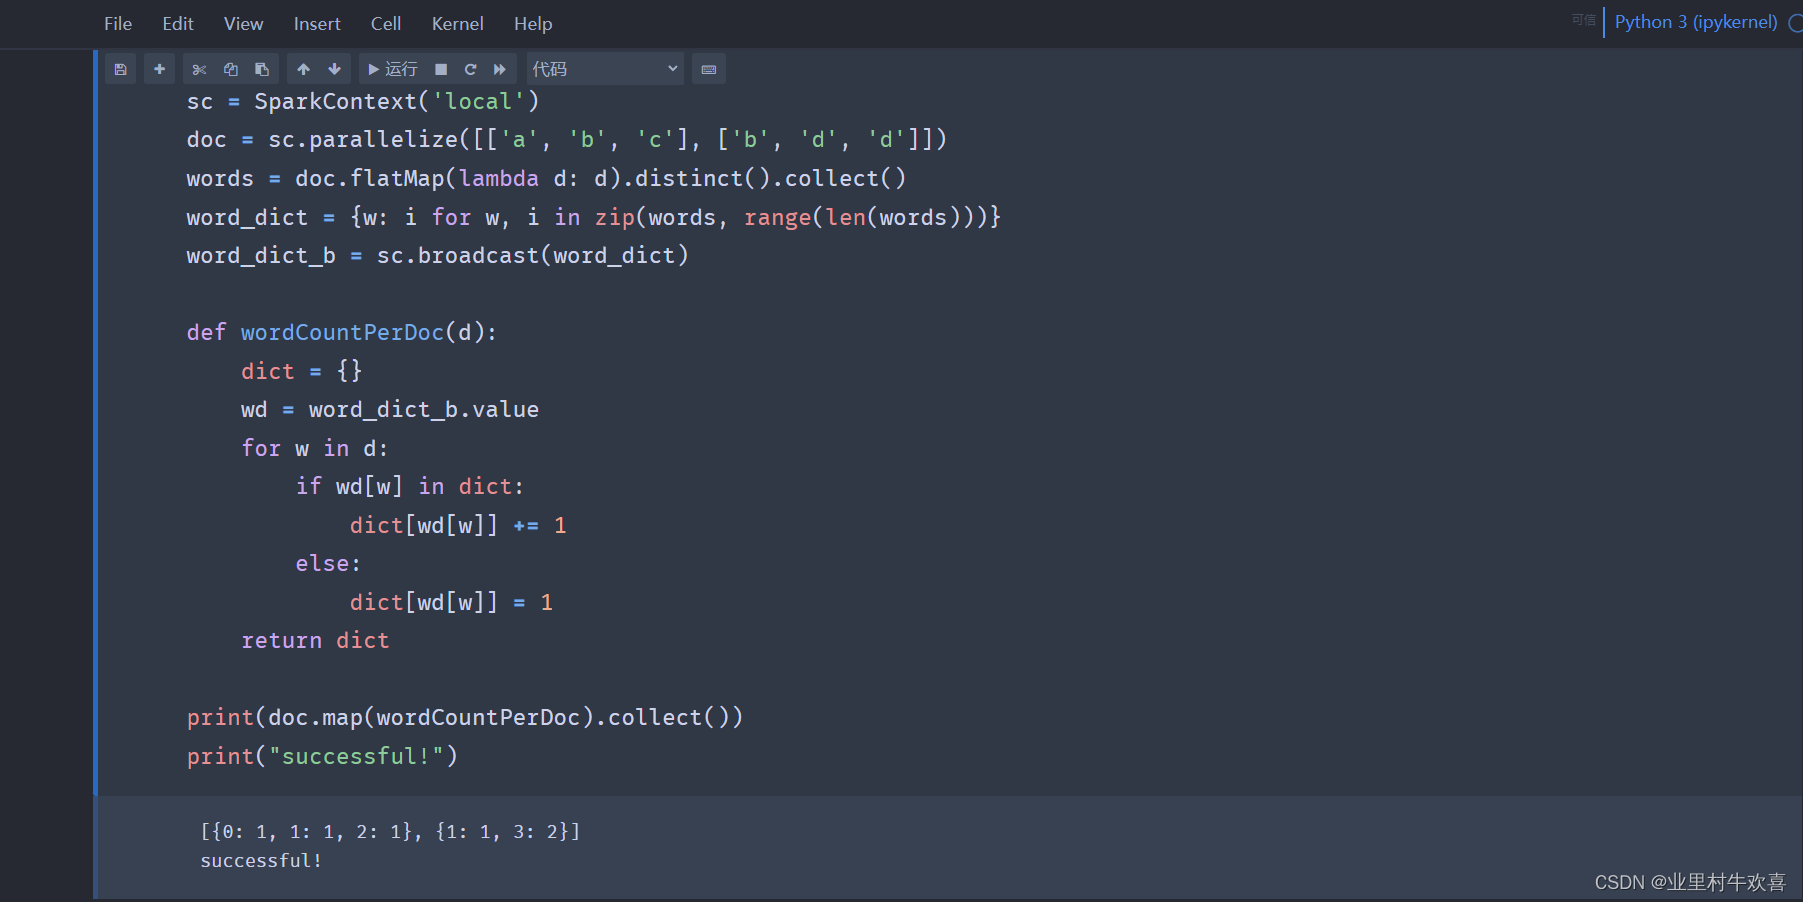Screen dimensions: 1803x902
Task: Click the 'for w in d:' line
Action: 314,448
